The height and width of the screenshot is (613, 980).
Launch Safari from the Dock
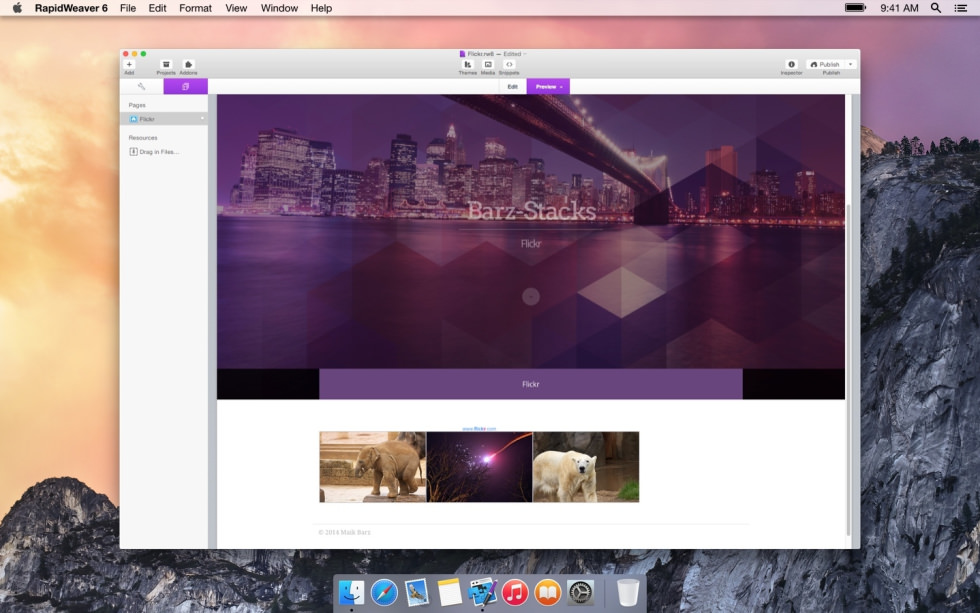coord(384,592)
